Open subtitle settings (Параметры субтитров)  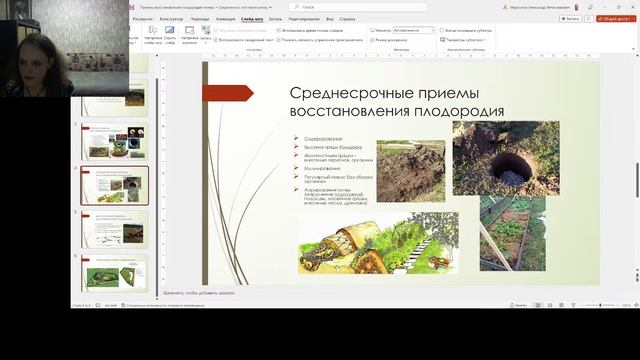[463, 40]
